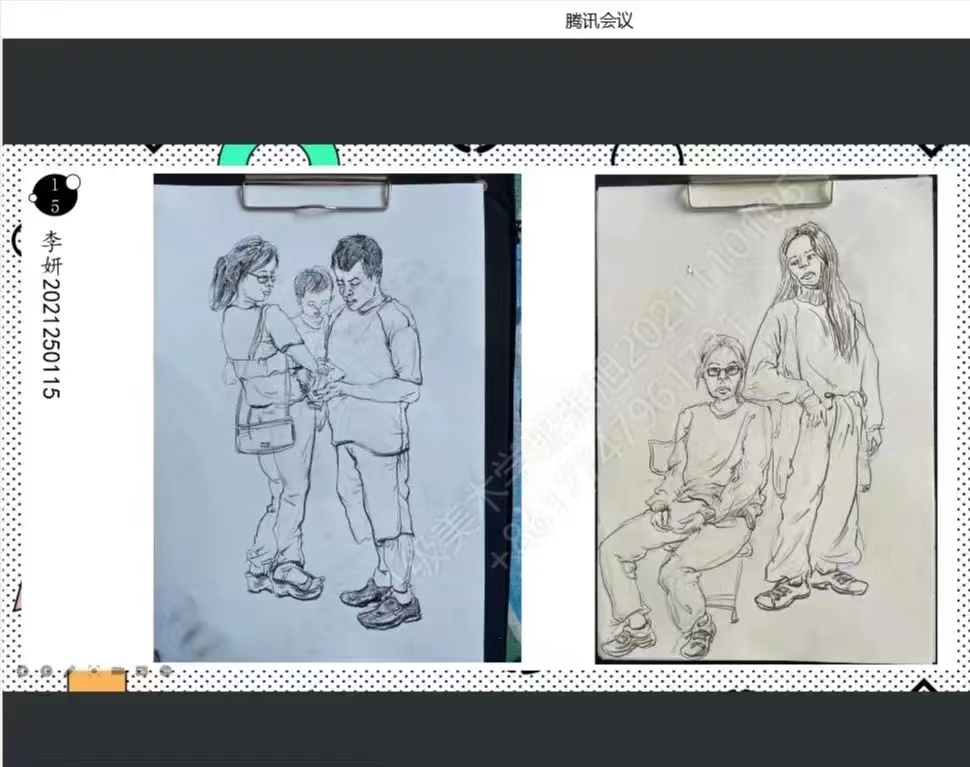Click the green ring shape at top
The image size is (970, 767).
(x=279, y=155)
